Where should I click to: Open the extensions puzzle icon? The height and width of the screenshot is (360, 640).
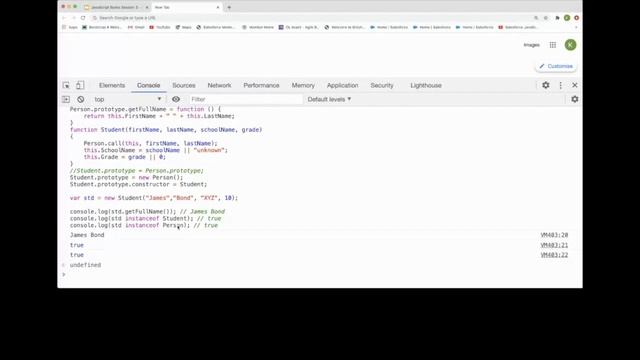pyautogui.click(x=557, y=18)
